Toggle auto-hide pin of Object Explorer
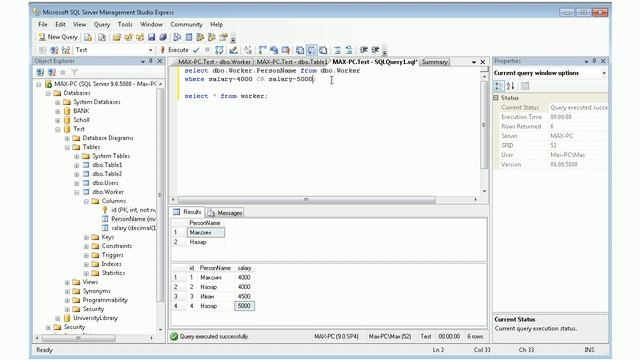 (x=151, y=61)
